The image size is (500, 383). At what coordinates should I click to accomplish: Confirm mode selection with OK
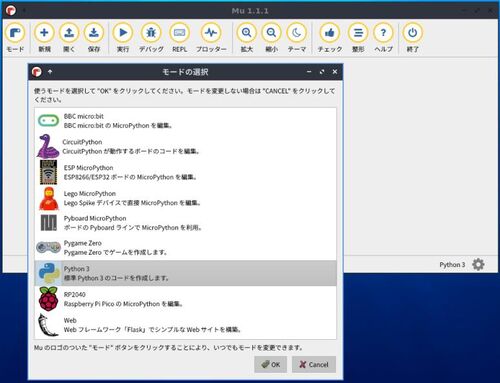point(271,365)
